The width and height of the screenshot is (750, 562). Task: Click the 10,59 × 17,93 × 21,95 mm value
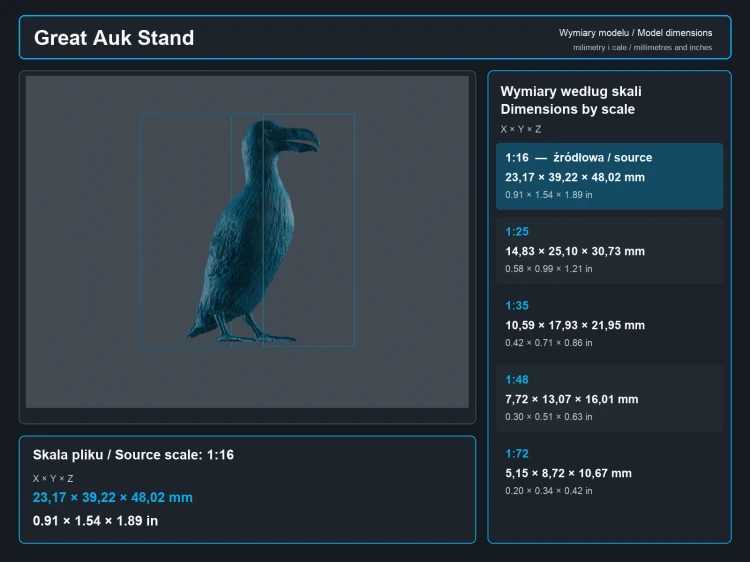tap(575, 325)
